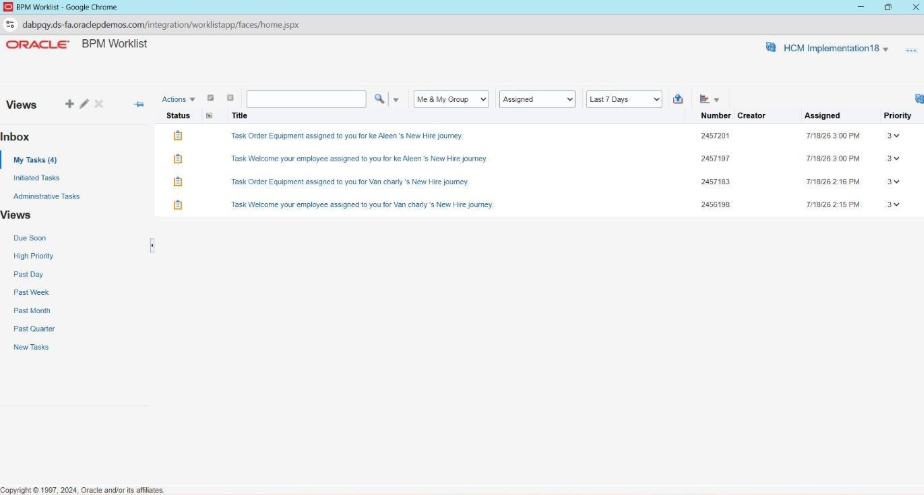Click column icon next to Status header
924x495 pixels.
pos(209,116)
